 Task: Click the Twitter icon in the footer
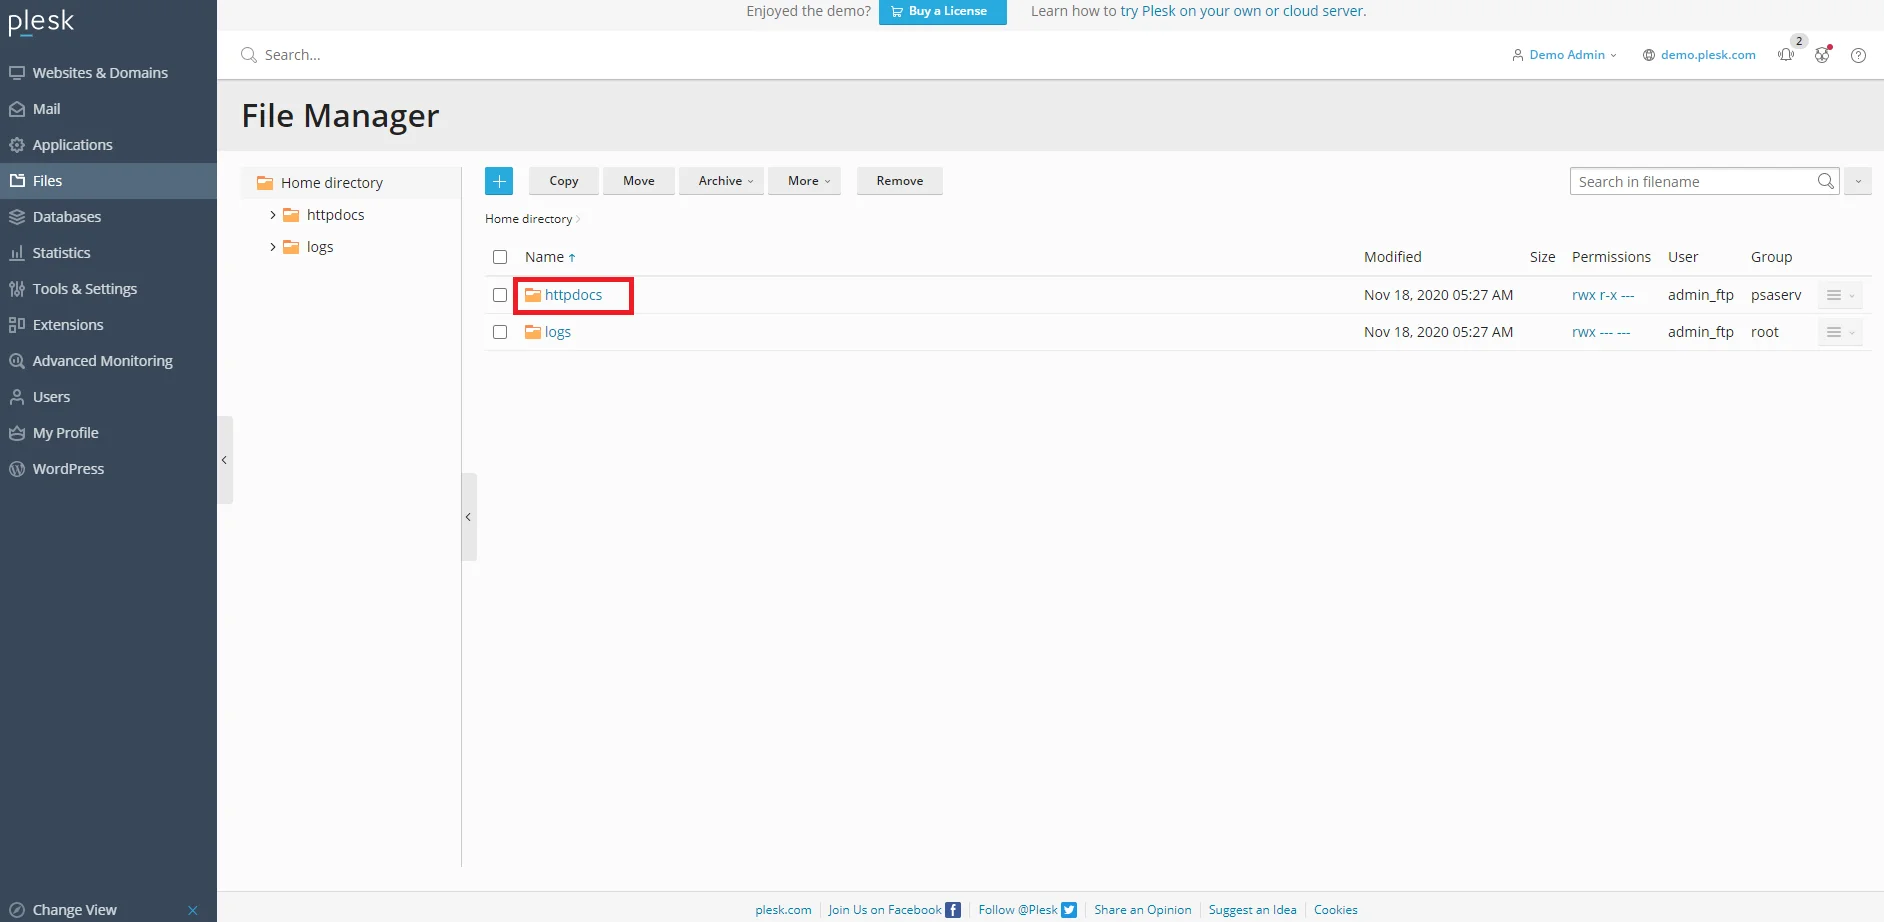[1069, 910]
